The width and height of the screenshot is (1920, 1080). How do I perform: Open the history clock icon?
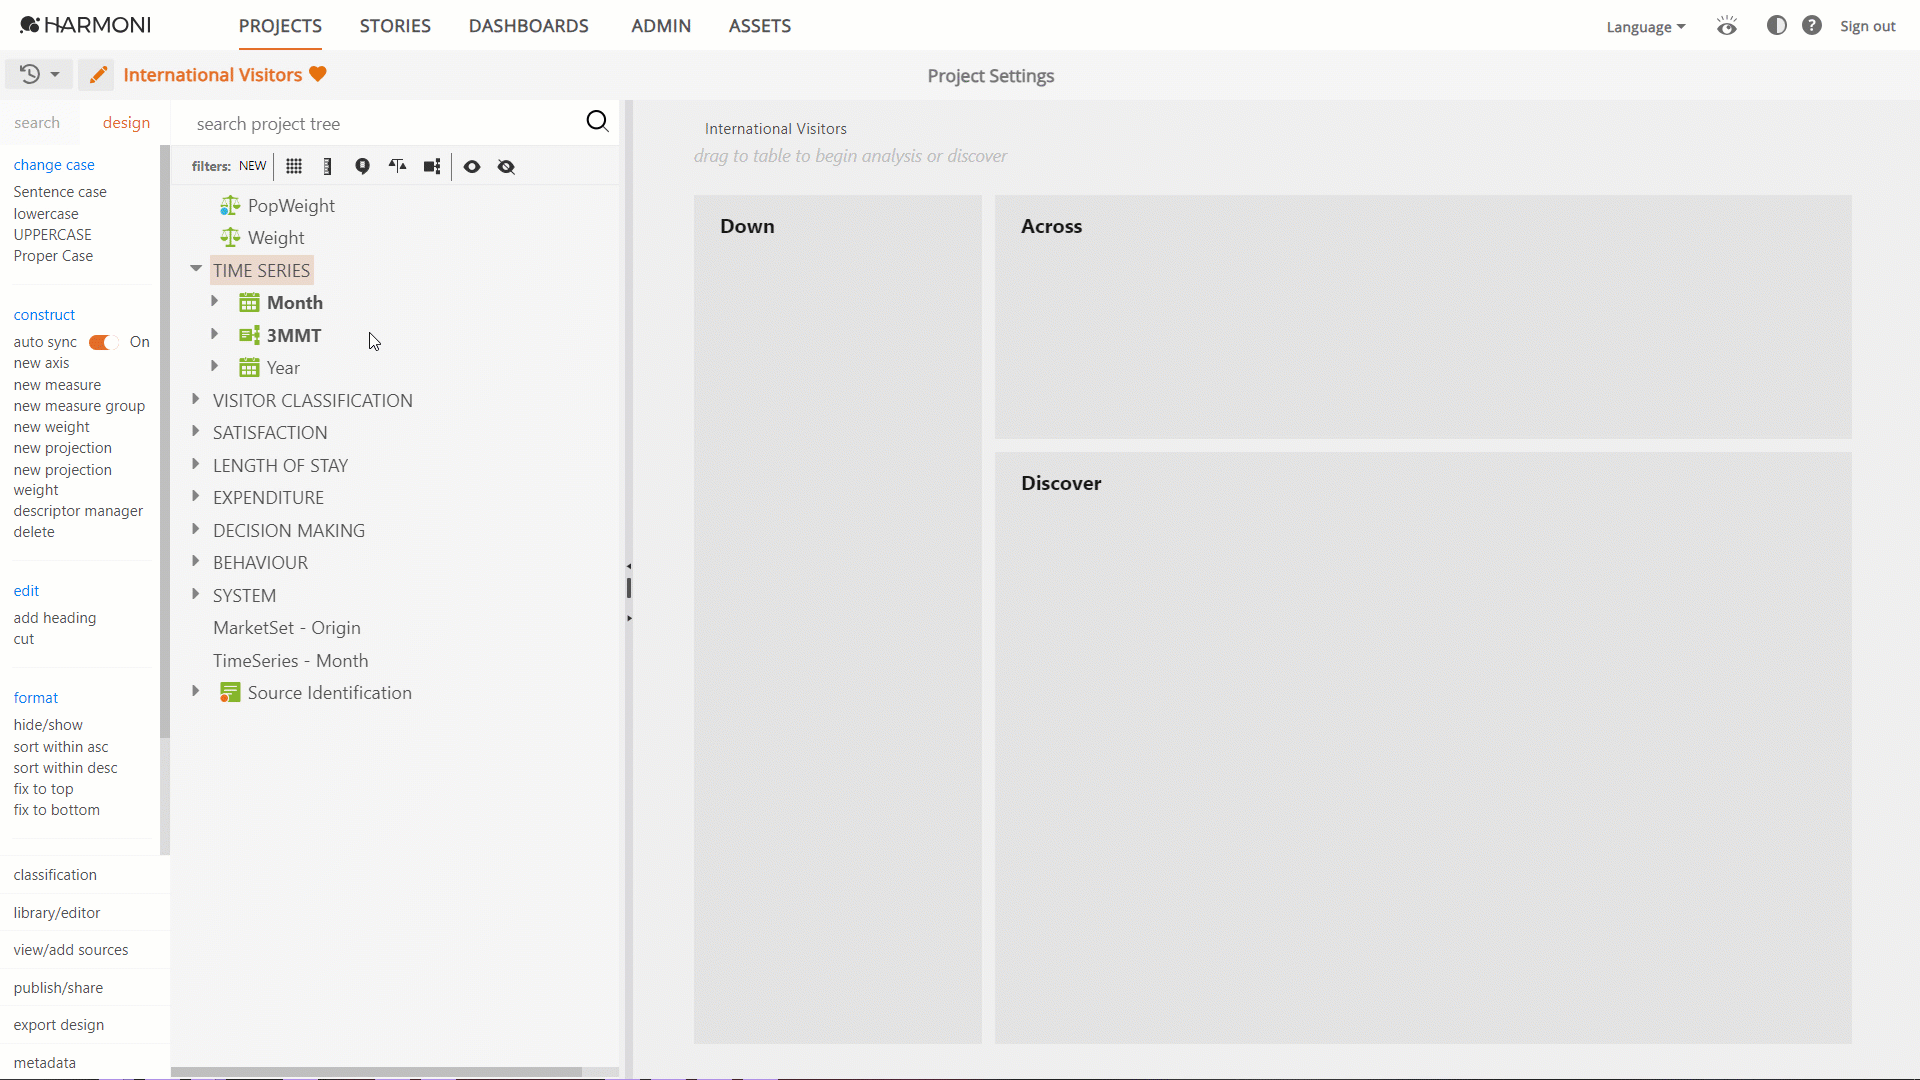tap(30, 74)
